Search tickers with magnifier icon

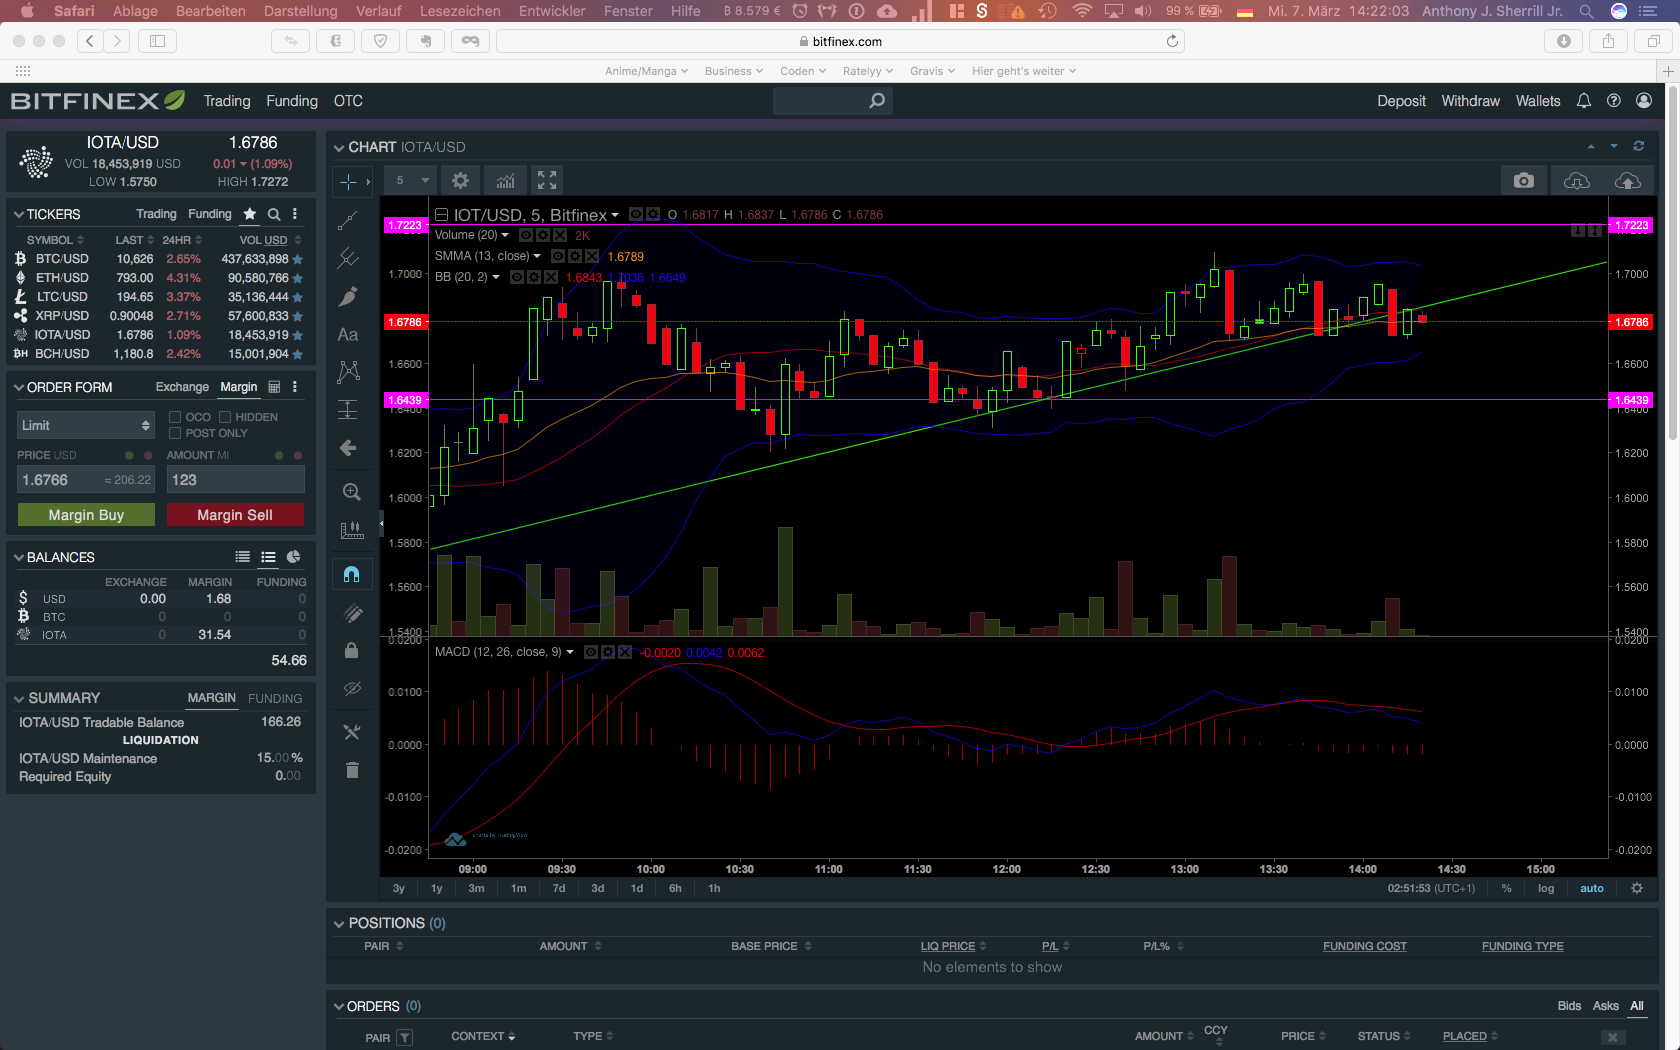click(x=274, y=214)
